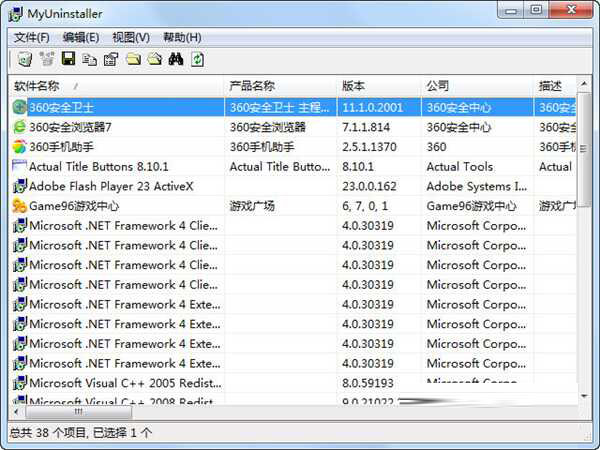This screenshot has height=450, width=600.
Task: Open the 视图(V) menu
Action: tap(131, 38)
